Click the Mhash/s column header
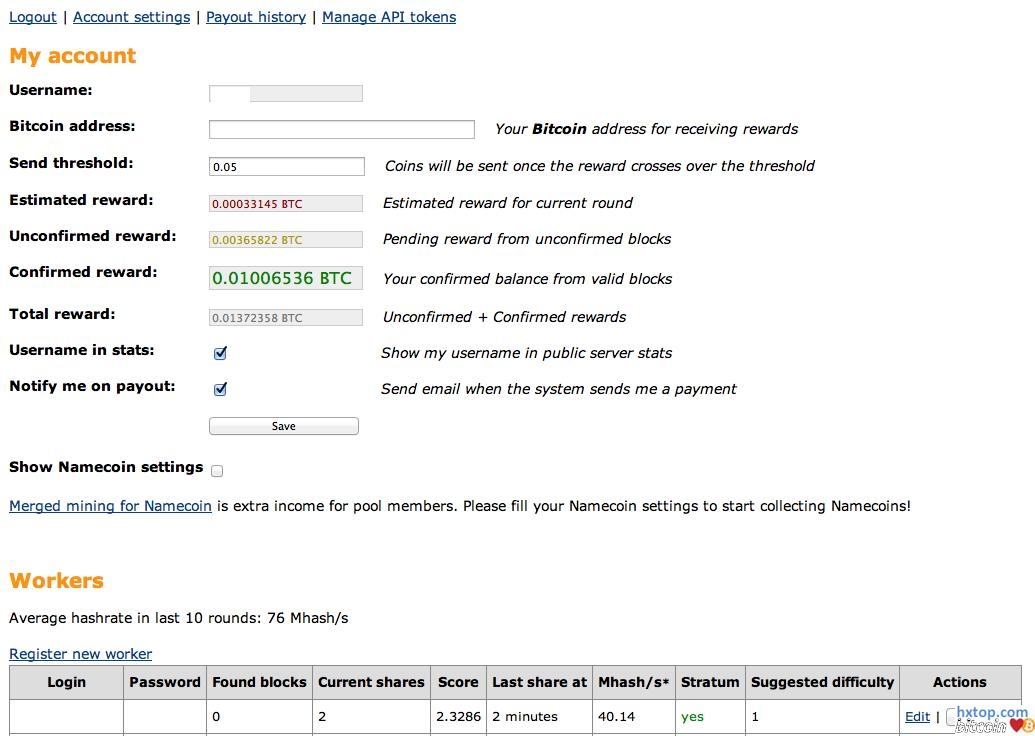 coord(632,682)
